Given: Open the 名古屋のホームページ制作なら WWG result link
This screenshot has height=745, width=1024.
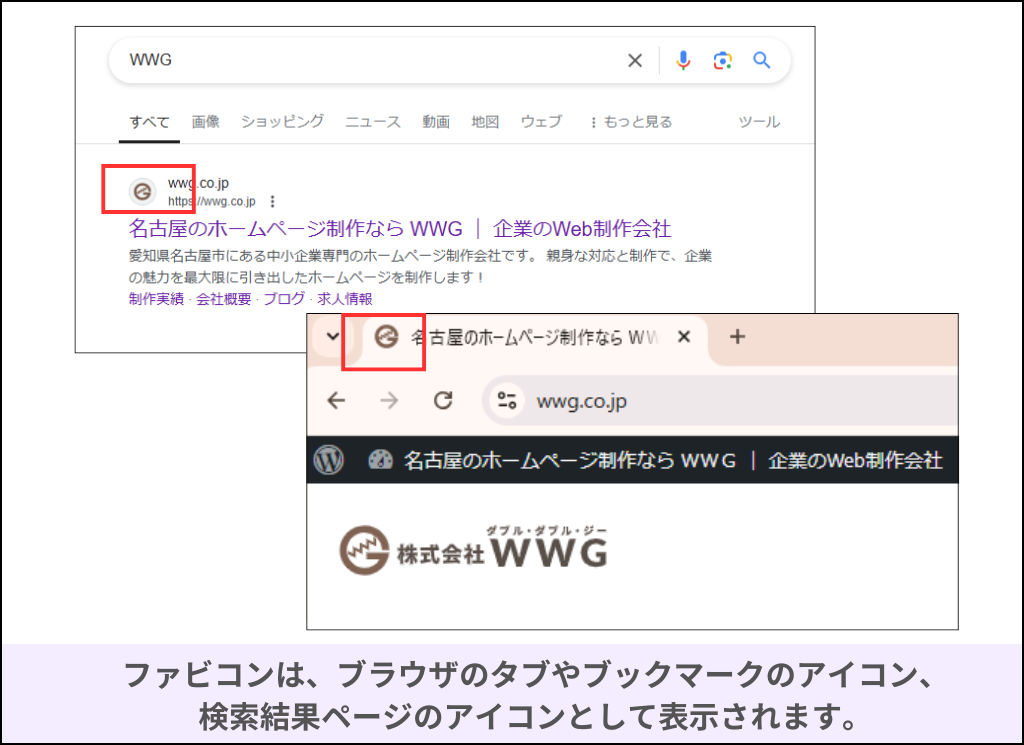Looking at the screenshot, I should coord(400,229).
